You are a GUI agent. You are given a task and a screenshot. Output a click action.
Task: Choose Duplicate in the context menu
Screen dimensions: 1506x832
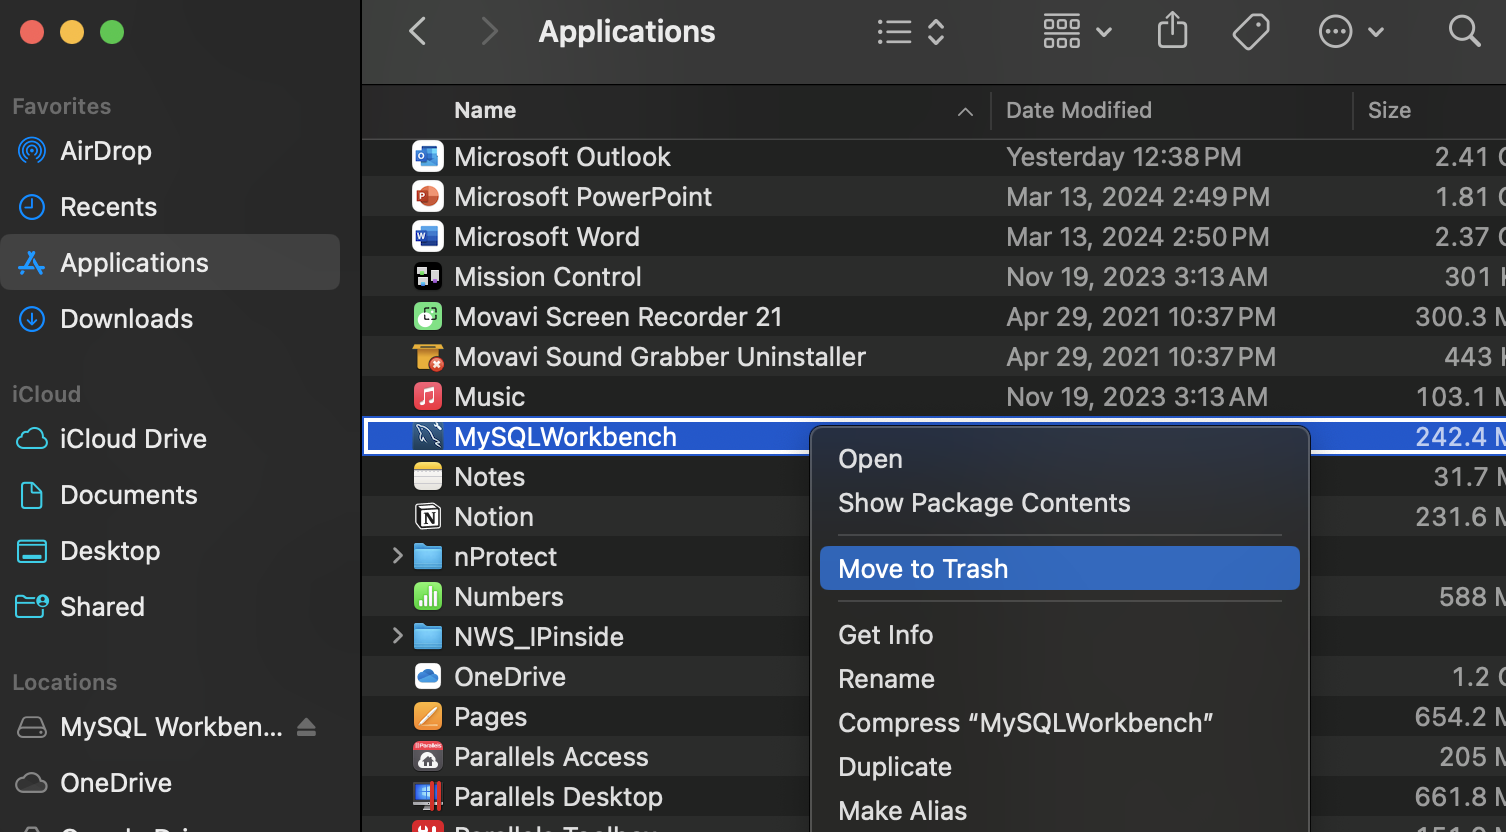pos(1060,767)
